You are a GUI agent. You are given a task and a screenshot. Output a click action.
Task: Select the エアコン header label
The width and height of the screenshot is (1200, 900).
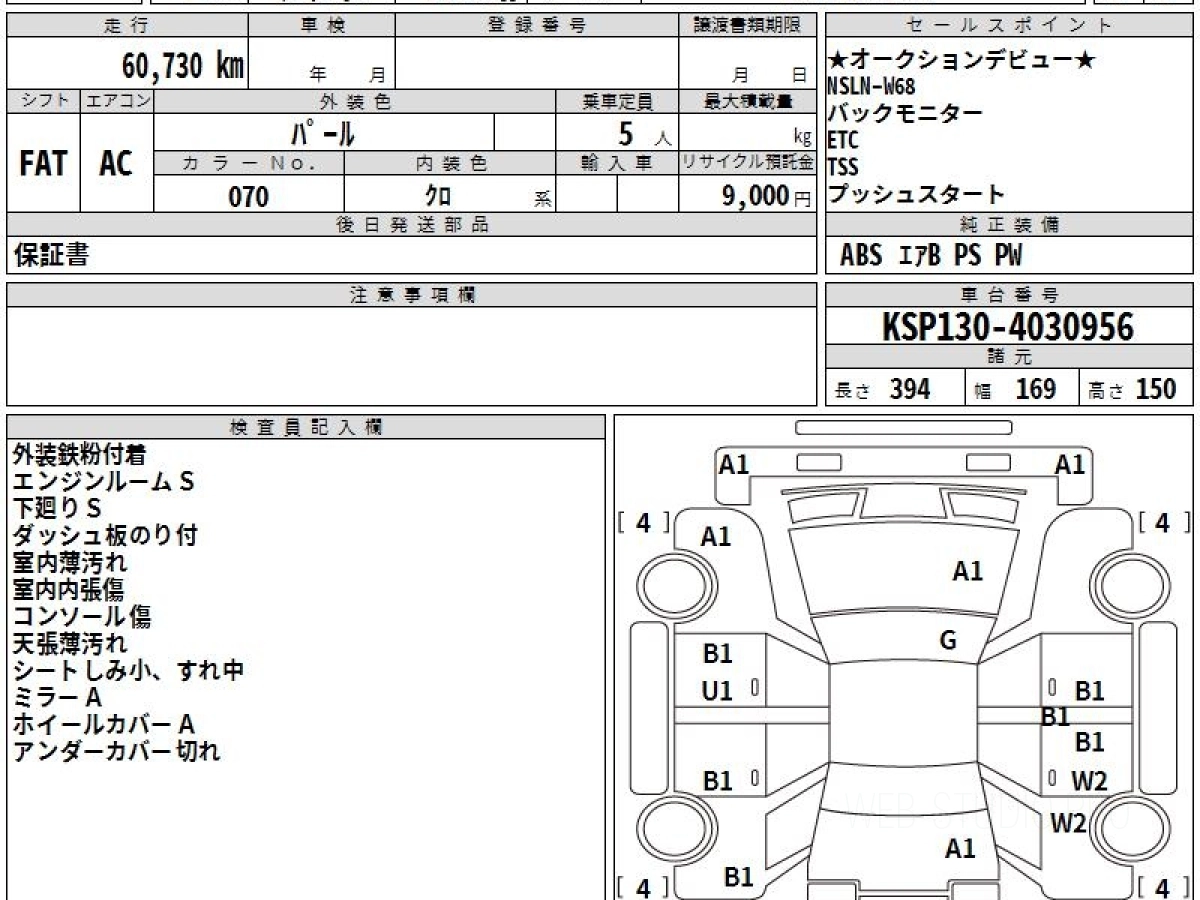117,101
